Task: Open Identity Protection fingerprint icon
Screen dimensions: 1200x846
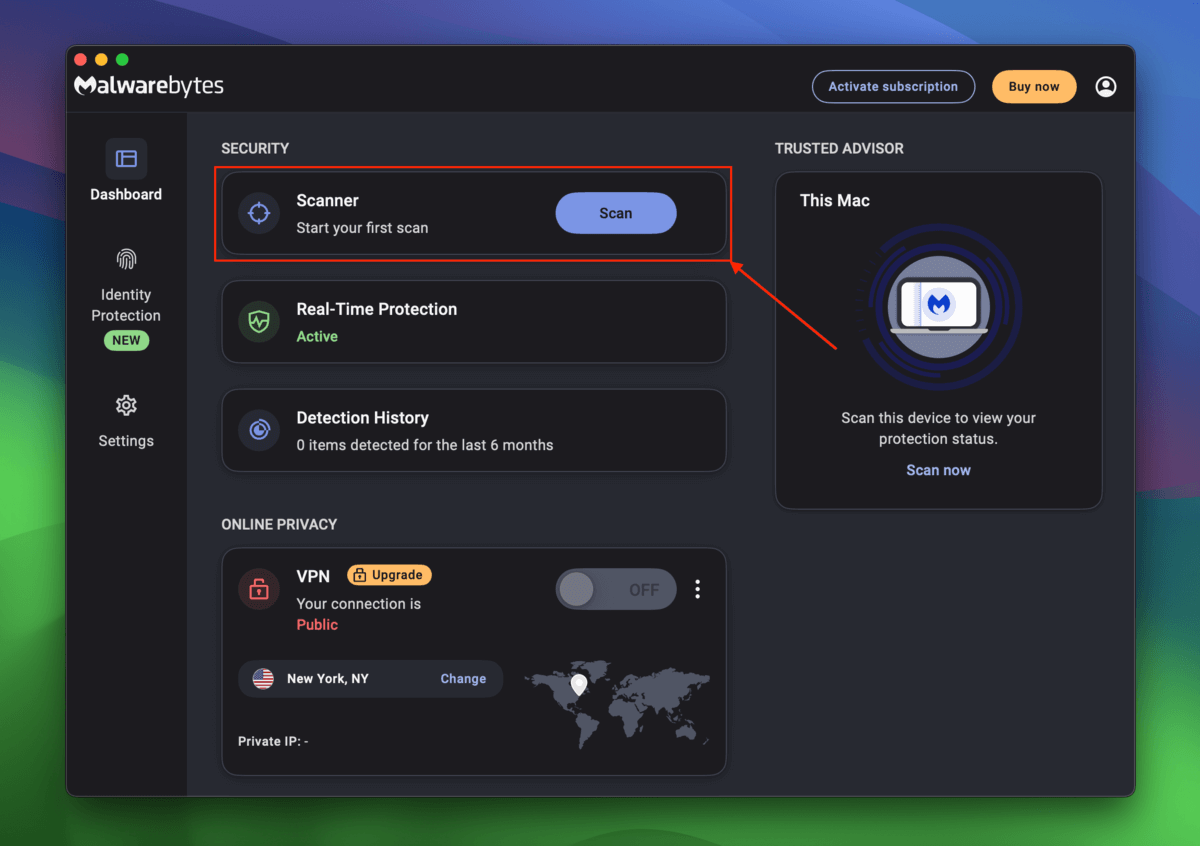Action: (126, 259)
